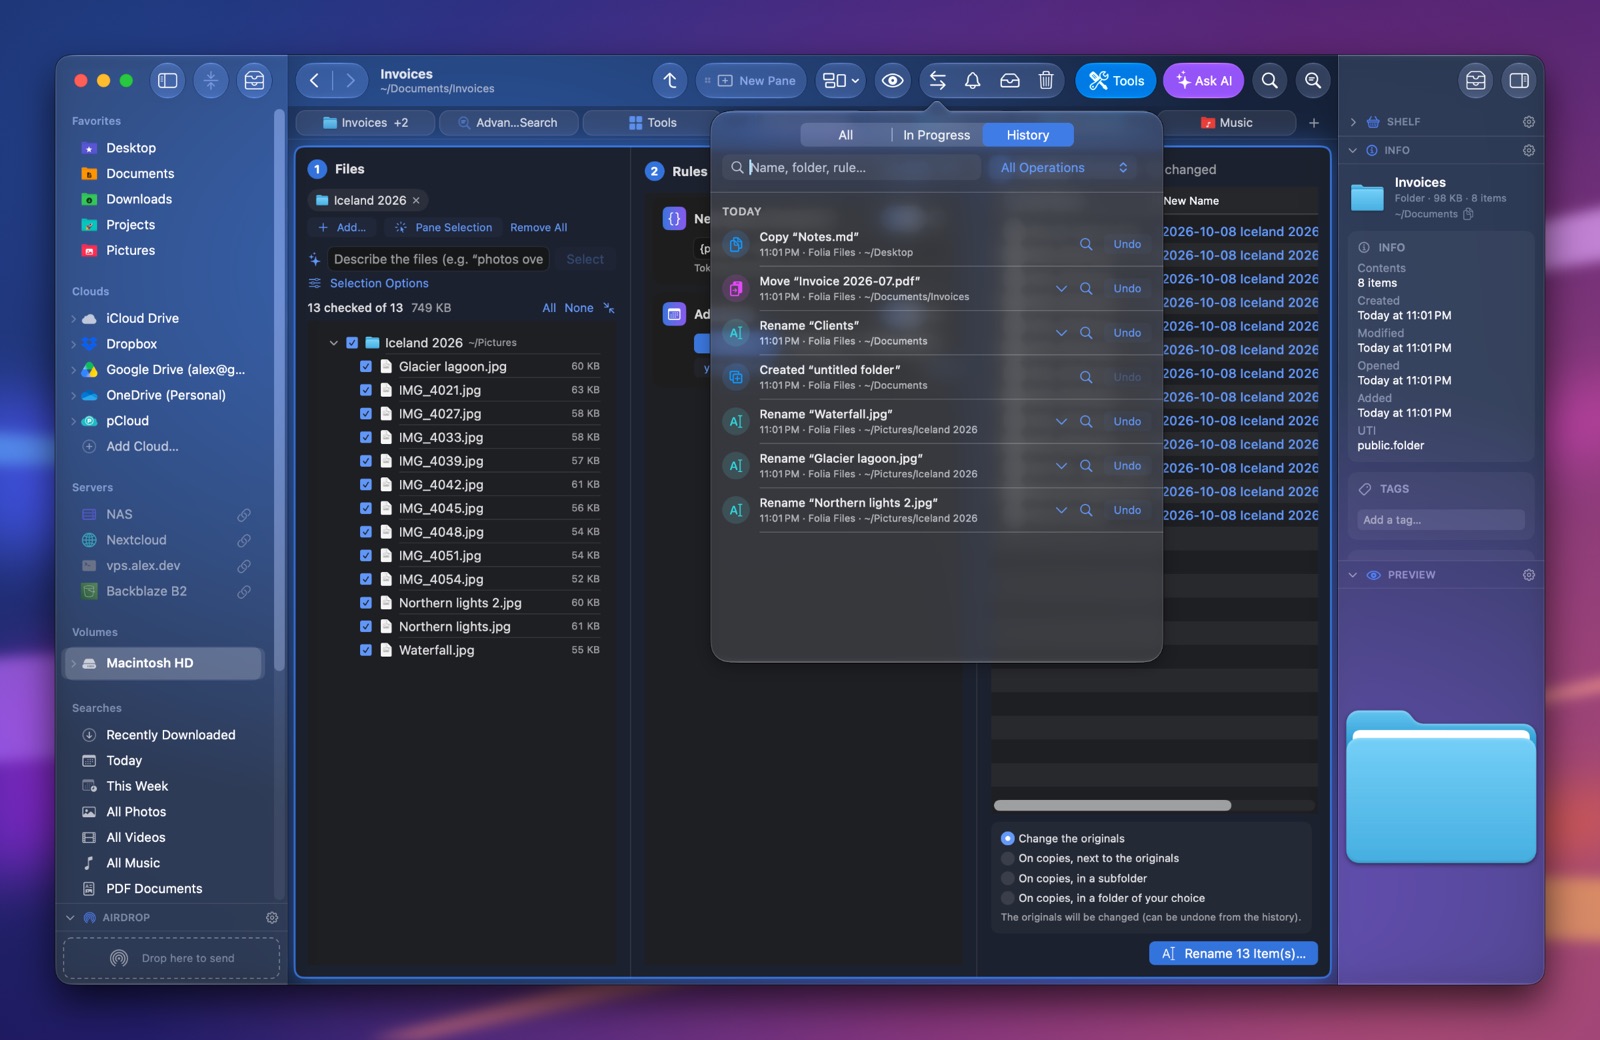Click the sidebar vertical scrollbar
1600x1040 pixels.
[278, 390]
